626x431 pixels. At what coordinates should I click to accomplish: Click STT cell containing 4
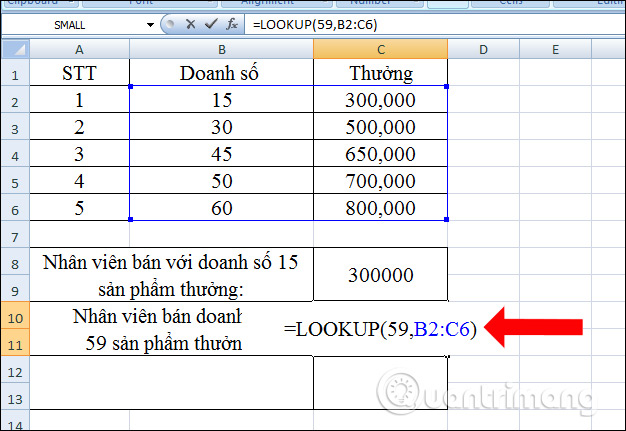click(79, 180)
